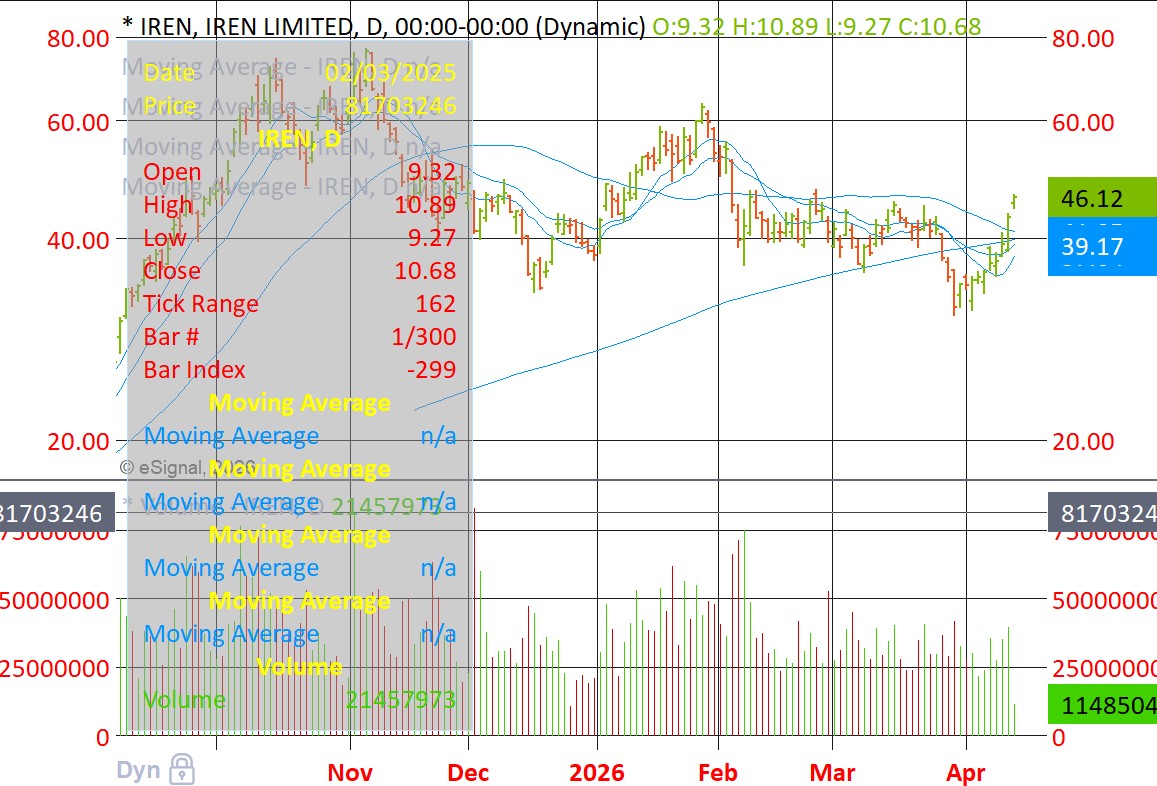Viewport: 1157px width, 786px height.
Task: Click the Date 02/03/2025 row in data window
Action: pos(300,72)
